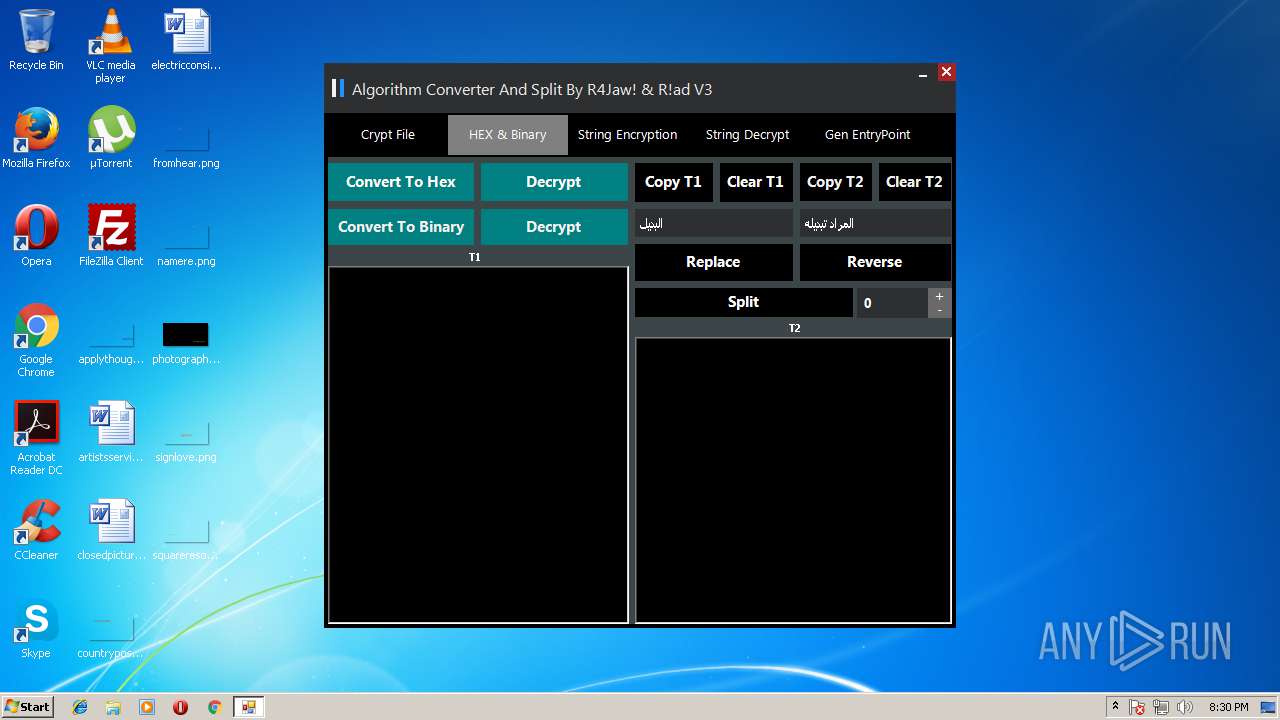The image size is (1280, 720).
Task: Click inside the T2 text area
Action: [793, 480]
